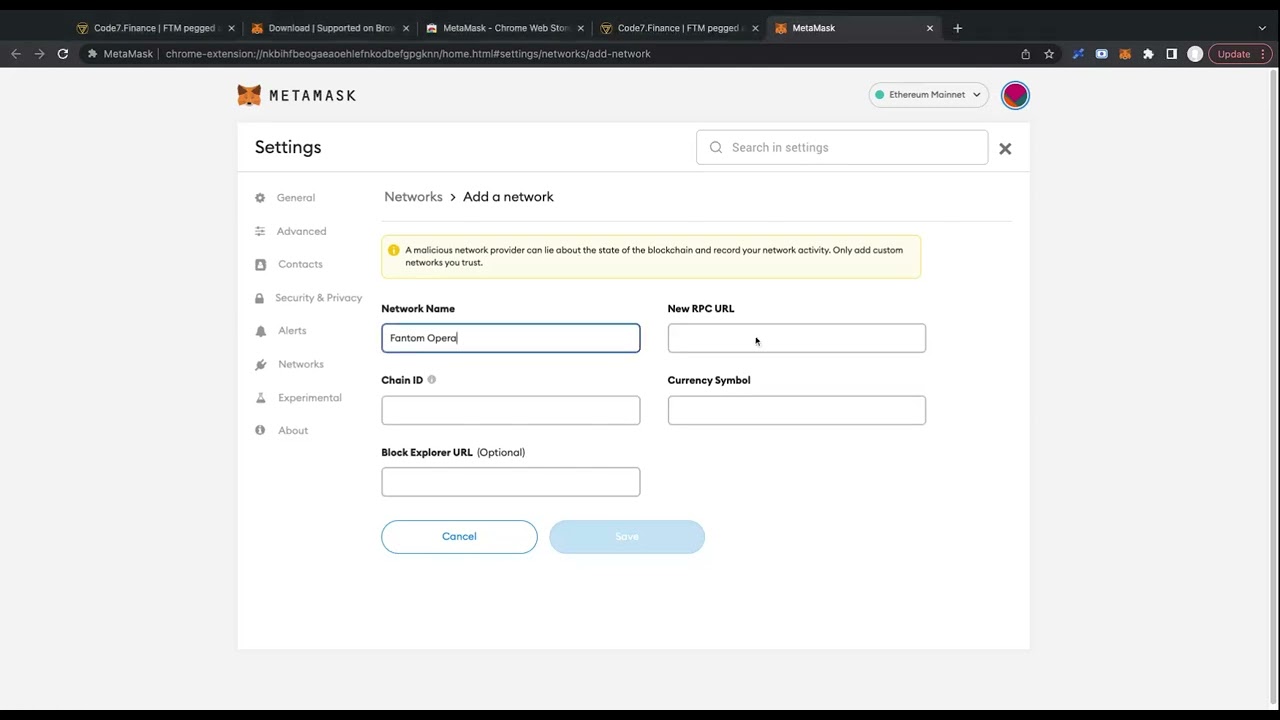Click the Advanced sliders icon
This screenshot has height=720, width=1280.
260,231
